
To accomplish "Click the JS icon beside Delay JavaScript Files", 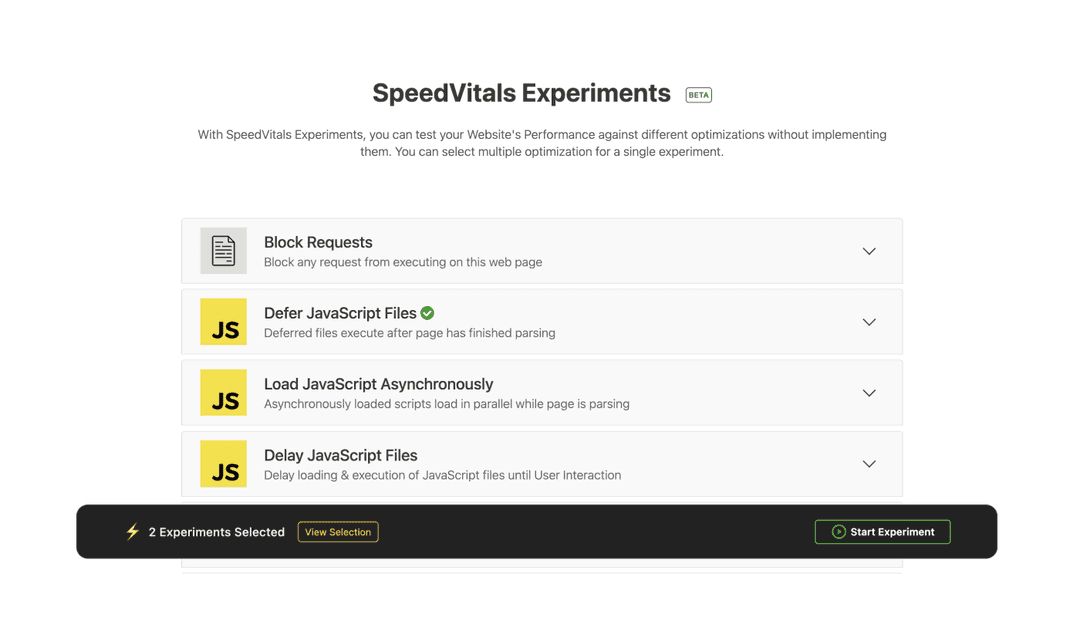I will [x=222, y=464].
